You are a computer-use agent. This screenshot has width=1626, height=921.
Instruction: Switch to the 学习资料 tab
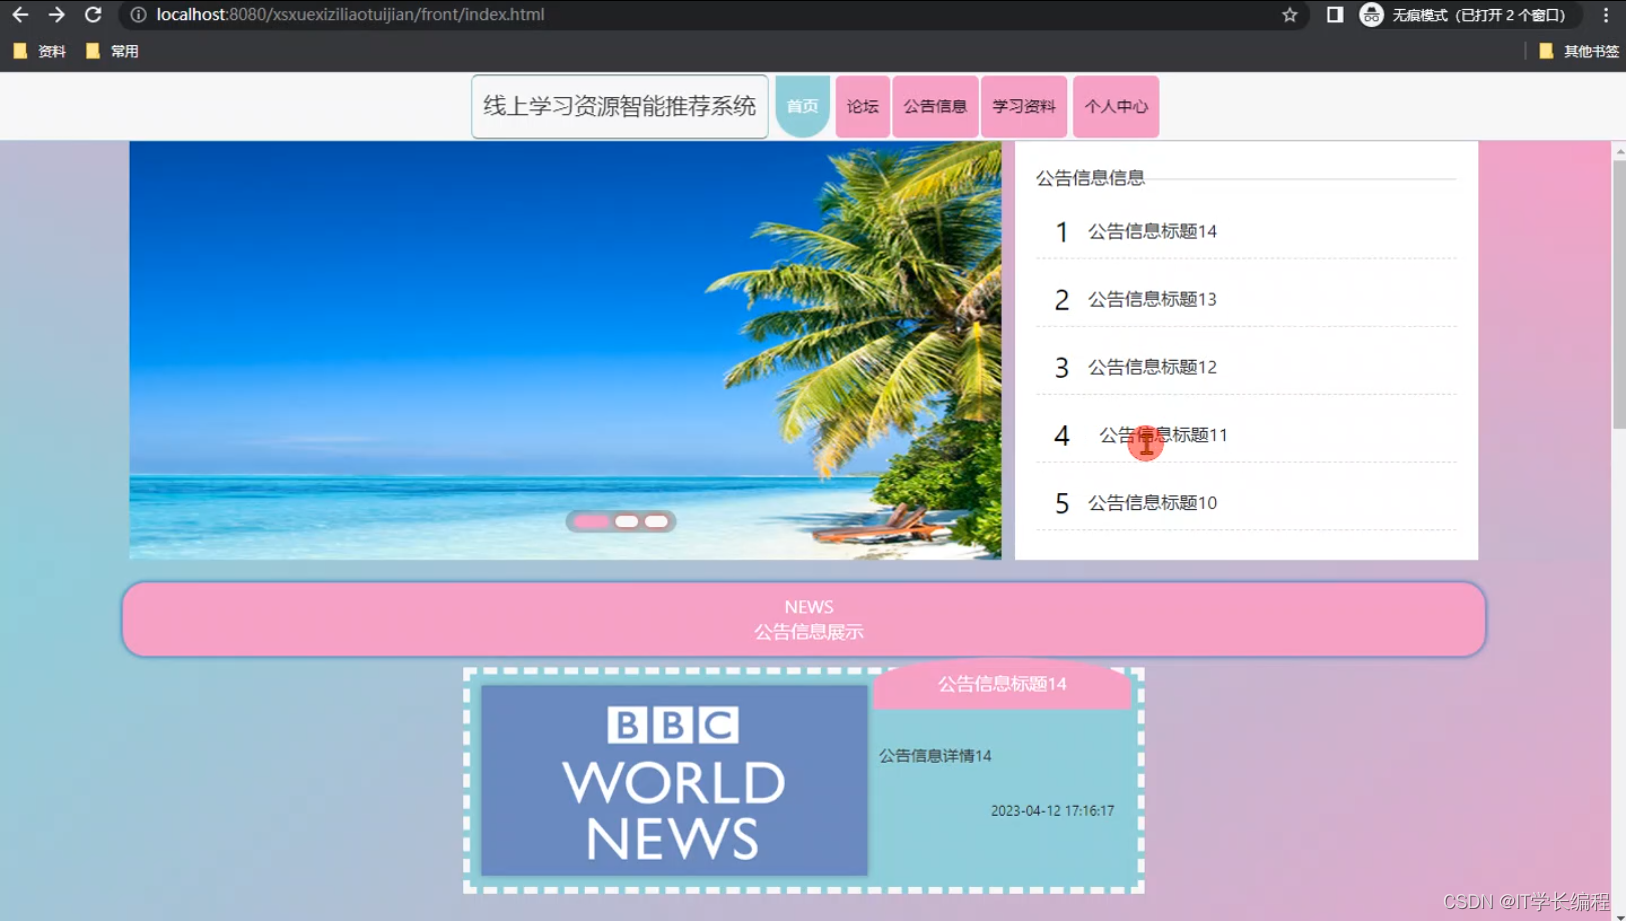tap(1023, 106)
